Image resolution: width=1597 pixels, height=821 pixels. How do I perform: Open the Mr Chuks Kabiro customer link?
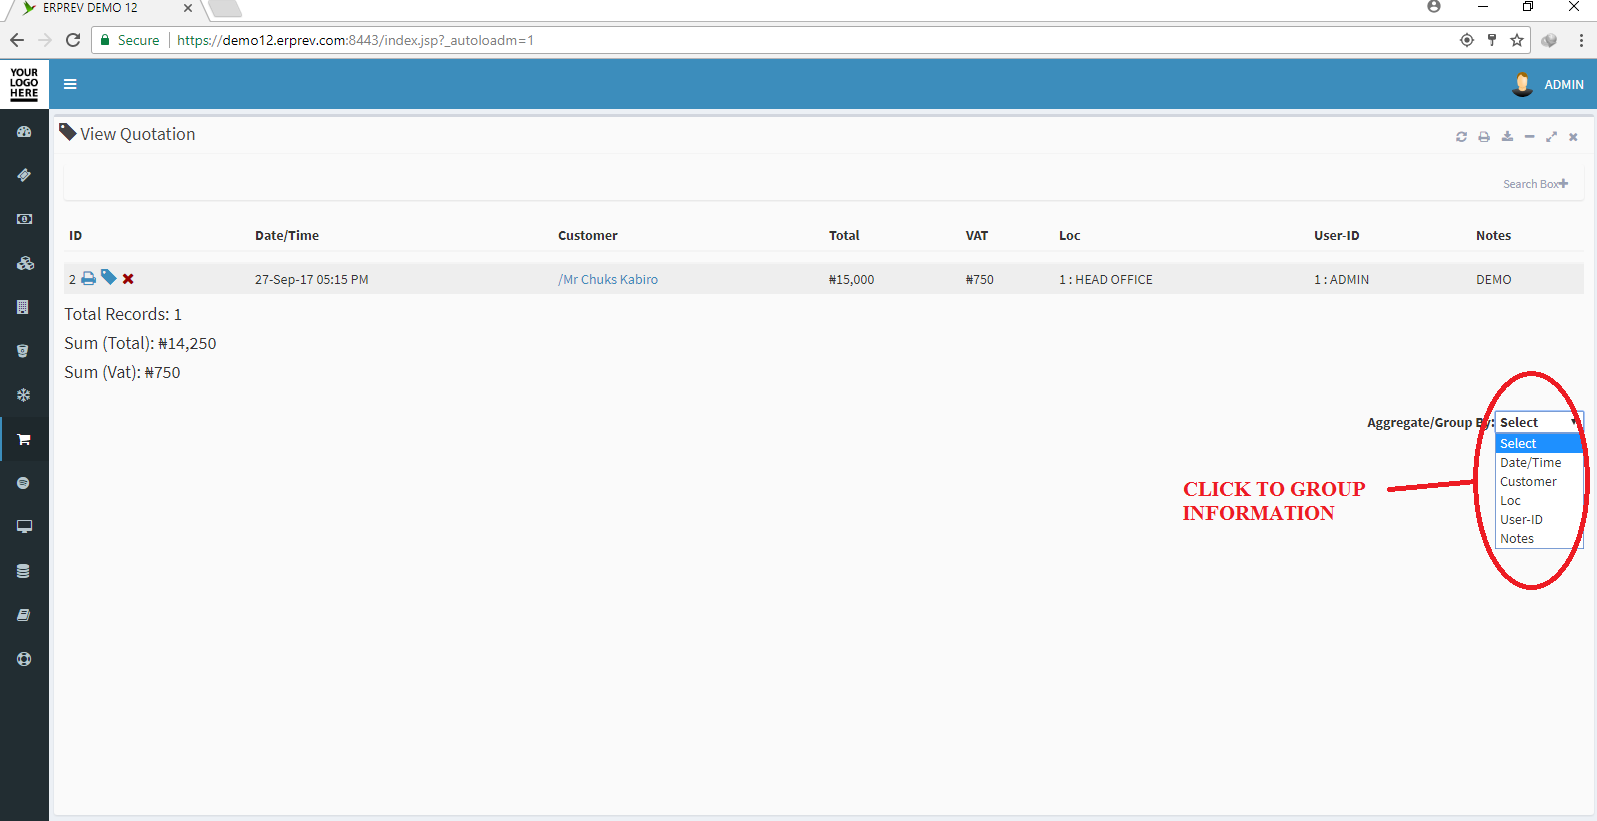608,280
